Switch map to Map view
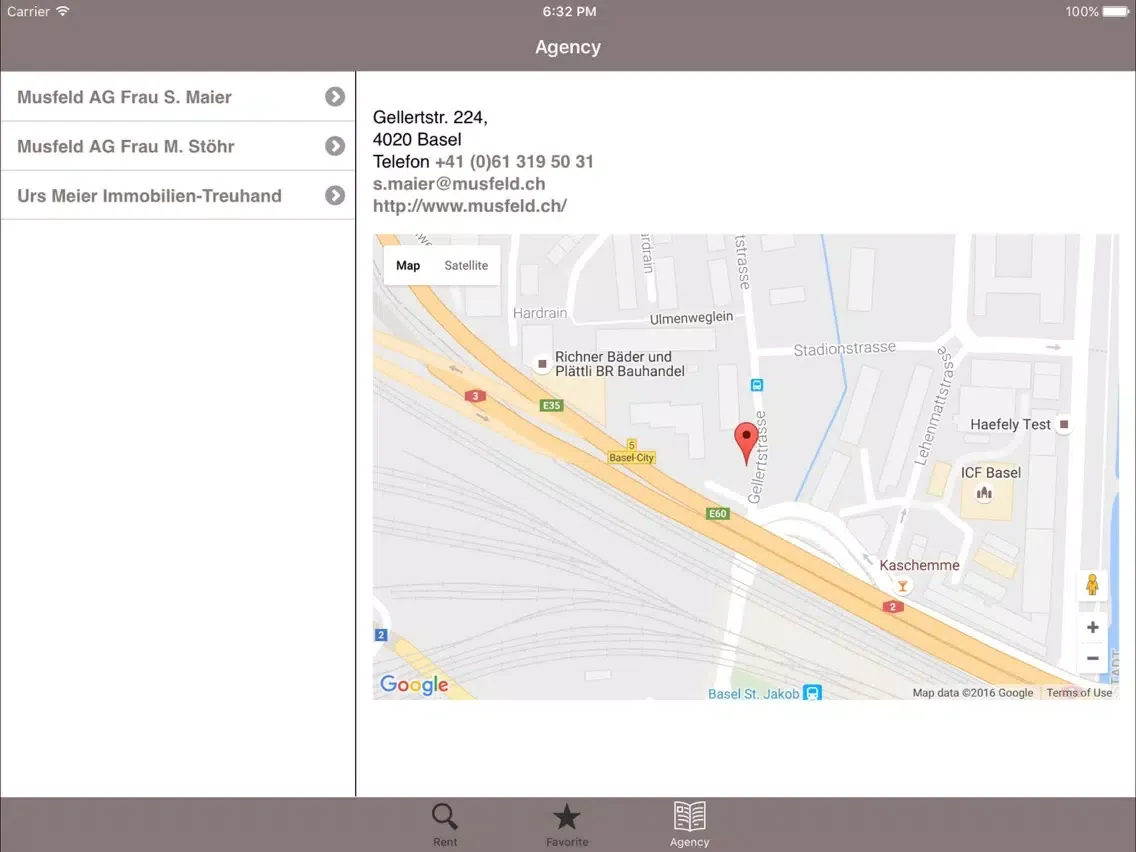 click(408, 265)
